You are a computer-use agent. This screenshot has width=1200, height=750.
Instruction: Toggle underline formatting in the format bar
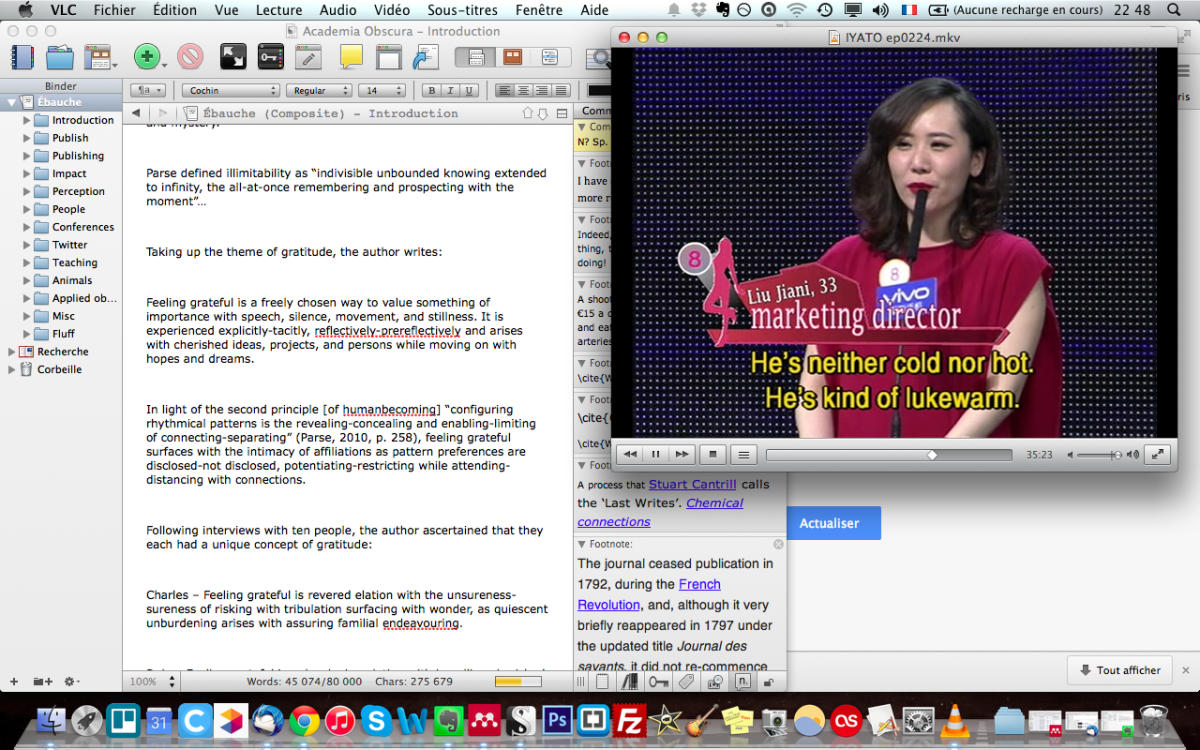(x=469, y=90)
